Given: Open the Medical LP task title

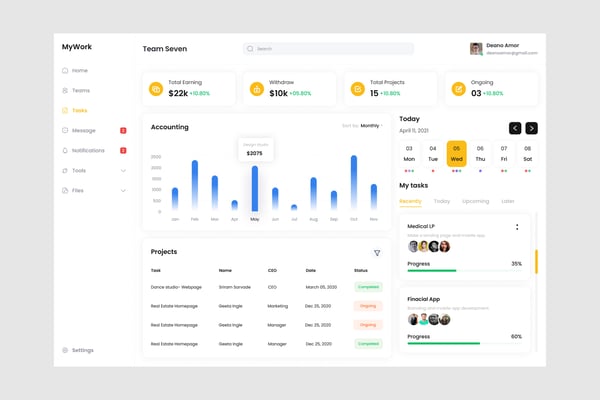Looking at the screenshot, I should 421,226.
